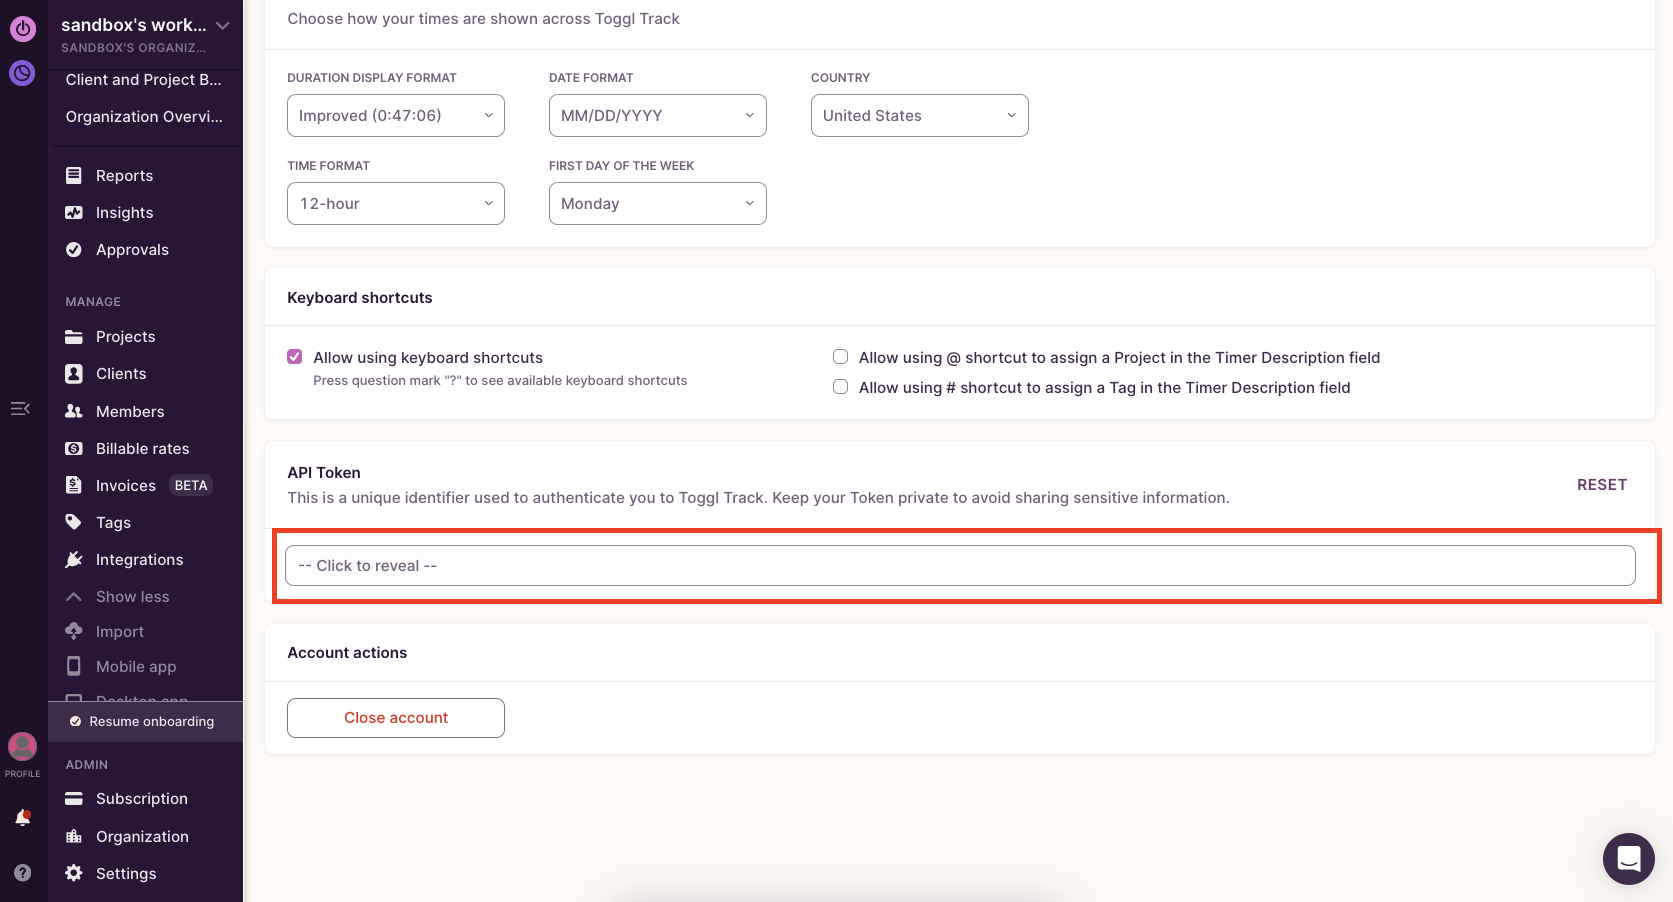Screen dimensions: 1673x902
Task: Open Analytics via the purple pie-chart icon
Action: click(22, 73)
